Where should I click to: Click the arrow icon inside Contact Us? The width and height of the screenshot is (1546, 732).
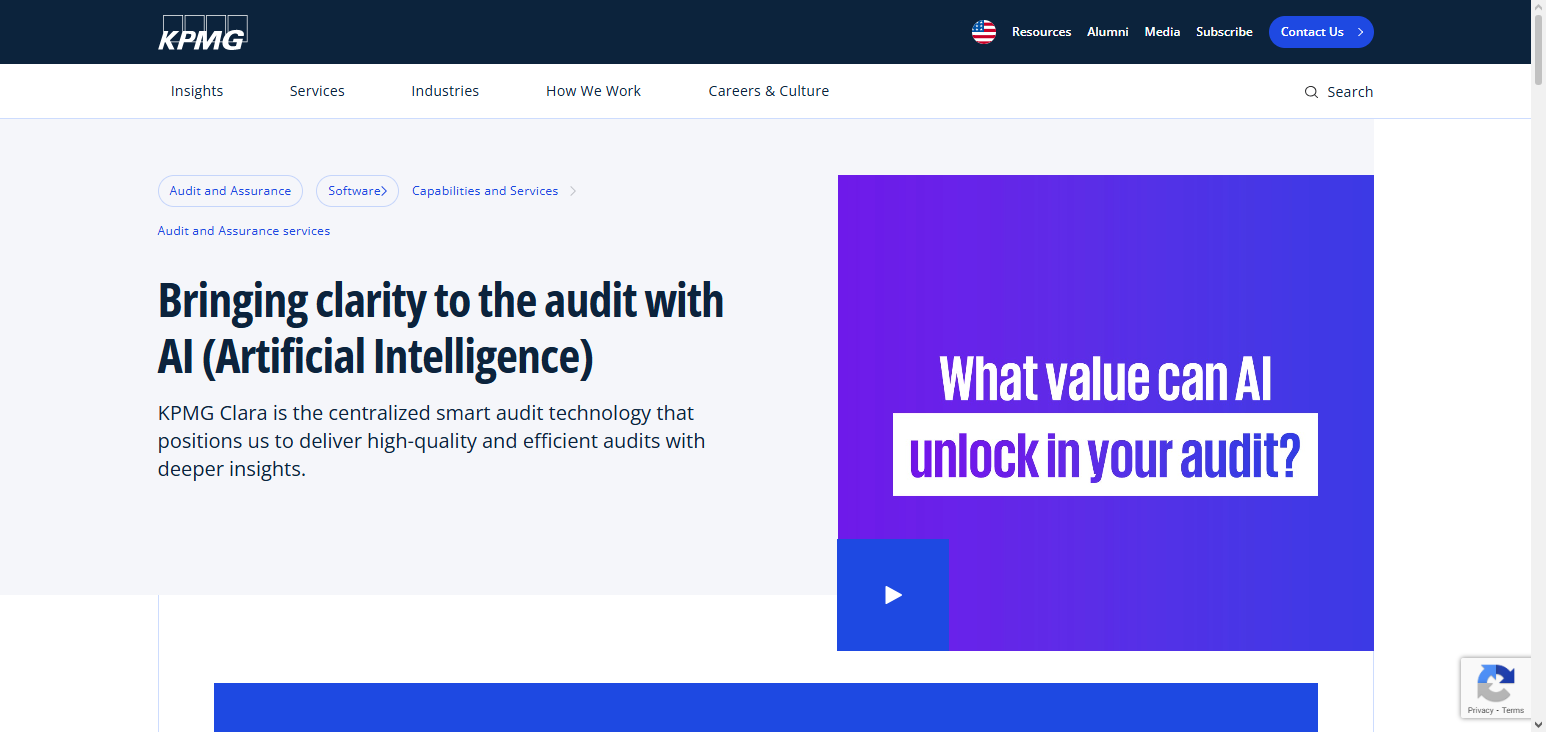[x=1358, y=31]
